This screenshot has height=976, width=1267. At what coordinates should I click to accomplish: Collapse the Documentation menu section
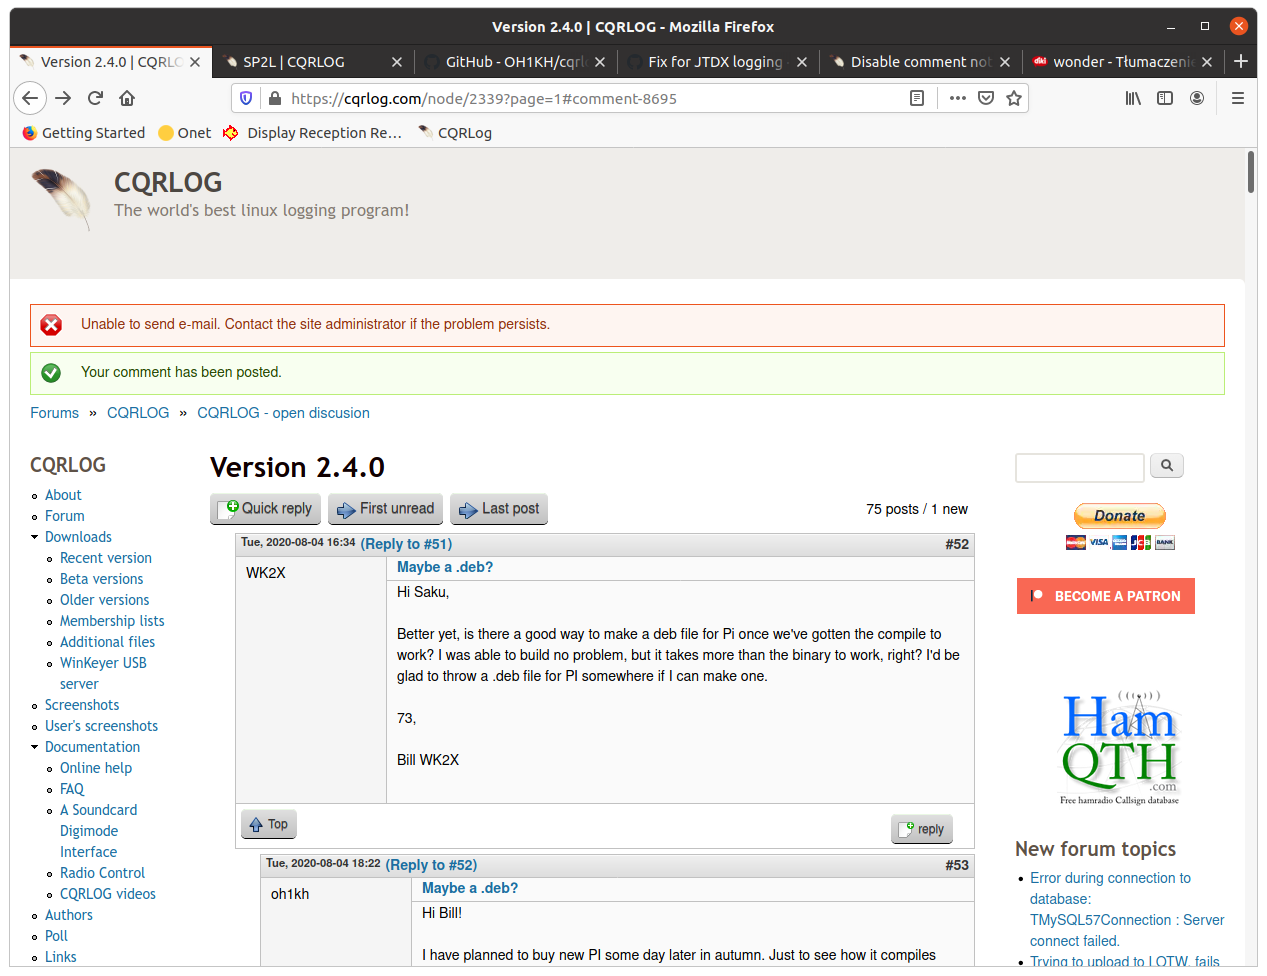[35, 747]
